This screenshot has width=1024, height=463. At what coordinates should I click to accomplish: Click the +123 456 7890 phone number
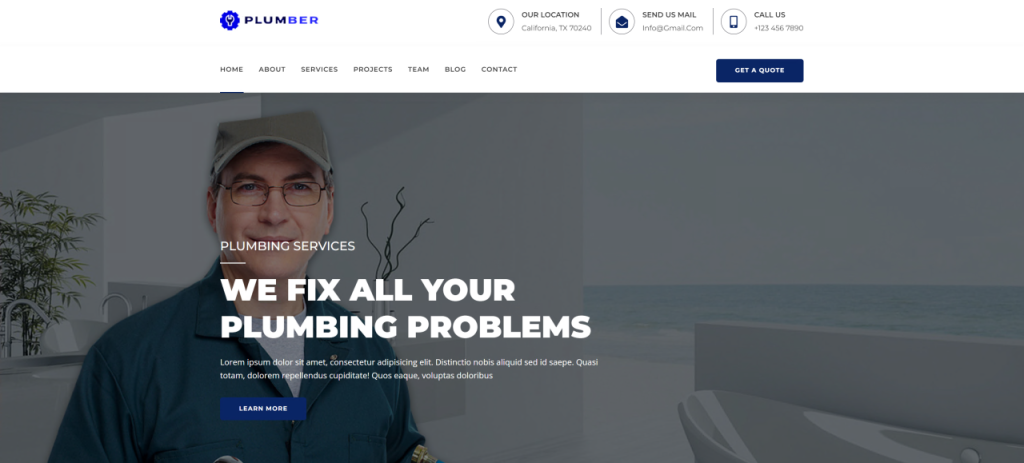click(778, 28)
